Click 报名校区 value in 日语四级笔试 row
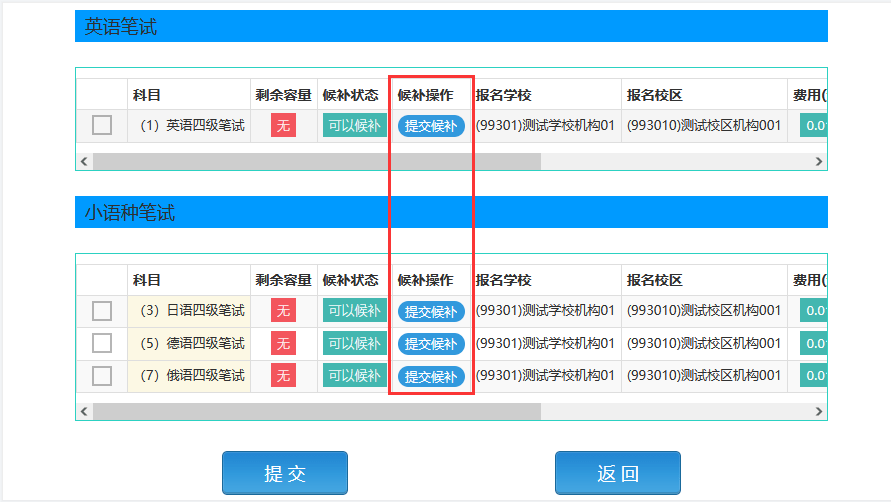This screenshot has width=891, height=502. point(704,310)
